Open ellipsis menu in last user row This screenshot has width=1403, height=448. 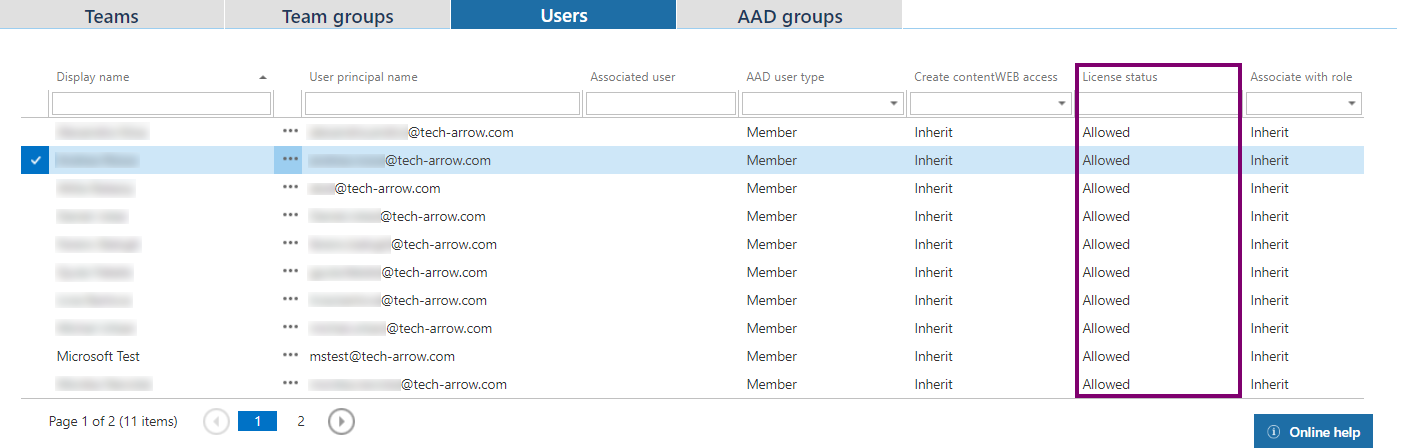click(x=290, y=384)
